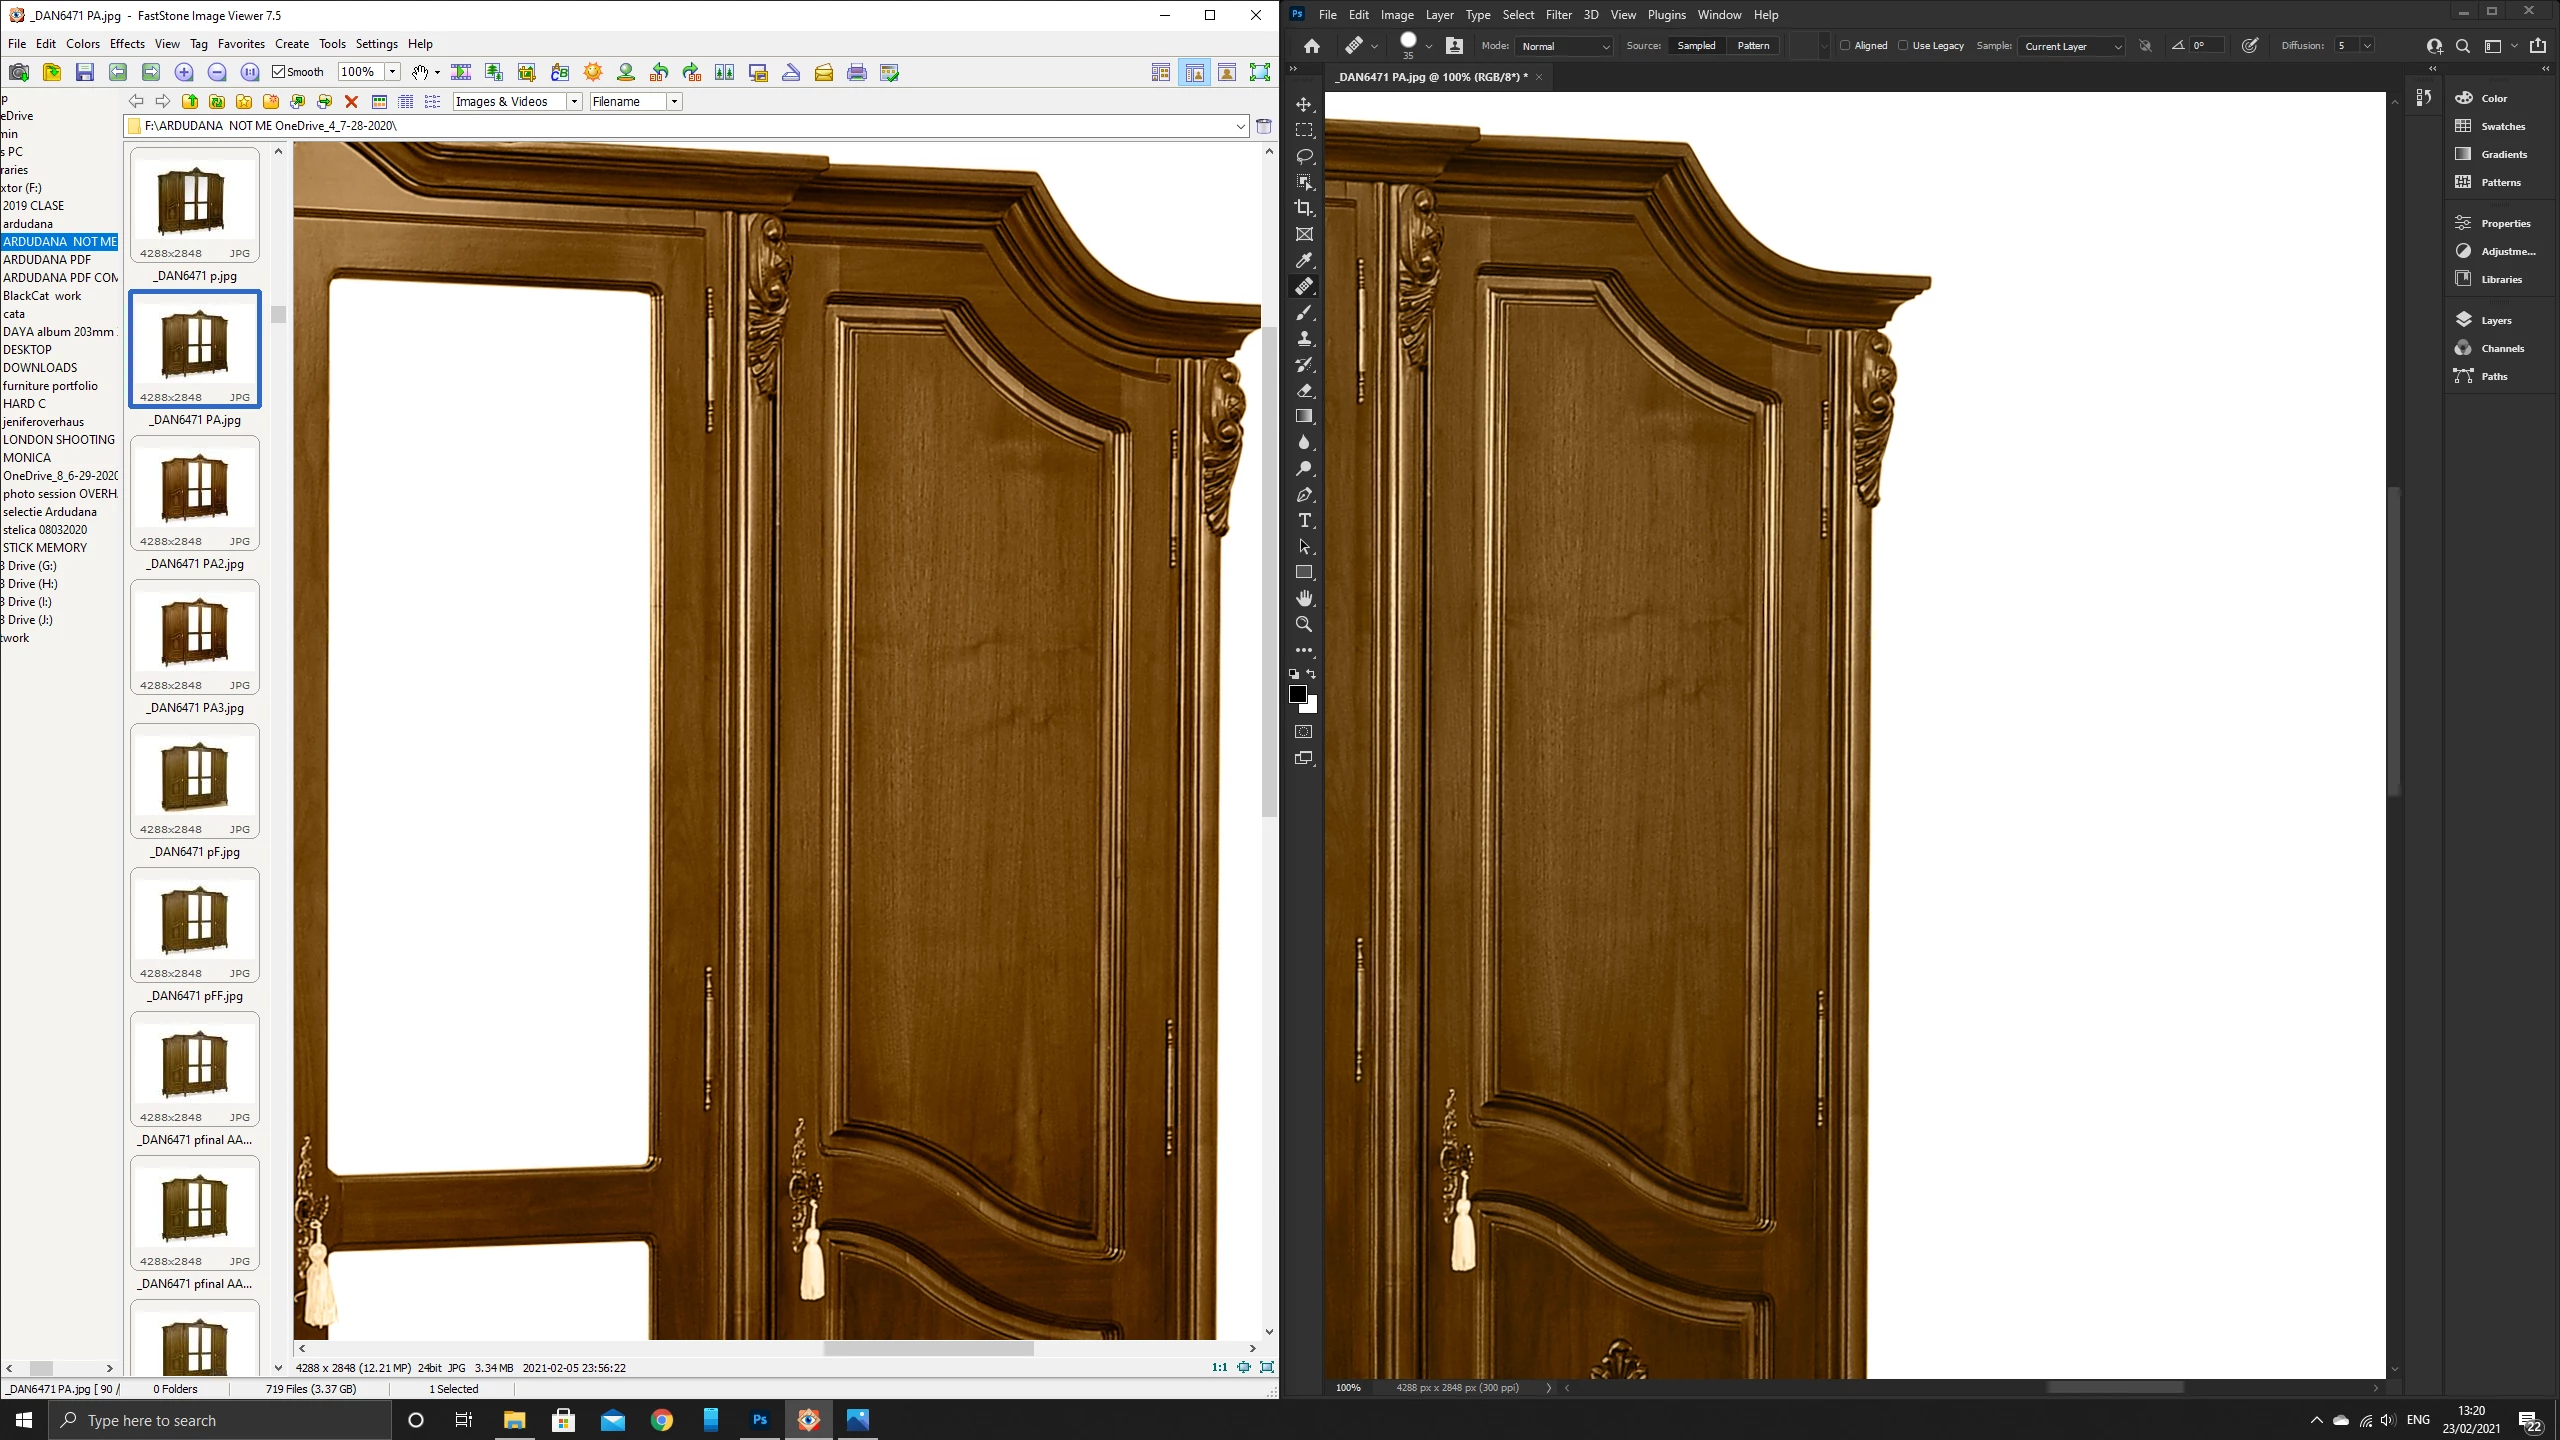Select the Clone Stamp tool
Viewport: 2560px width, 1440px height.
(1304, 338)
